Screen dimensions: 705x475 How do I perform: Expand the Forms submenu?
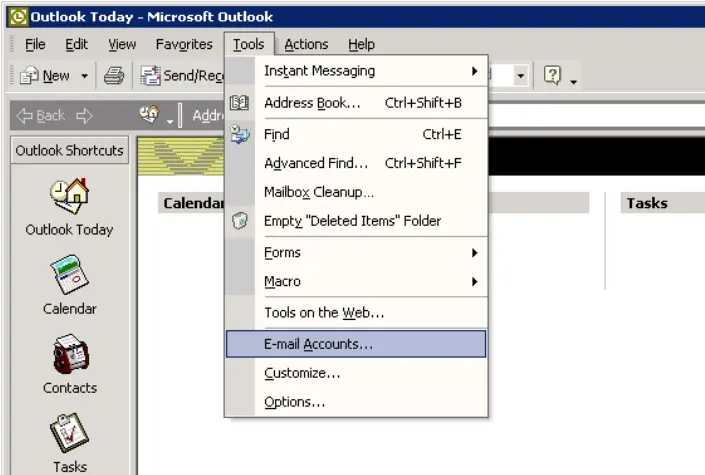pos(356,252)
